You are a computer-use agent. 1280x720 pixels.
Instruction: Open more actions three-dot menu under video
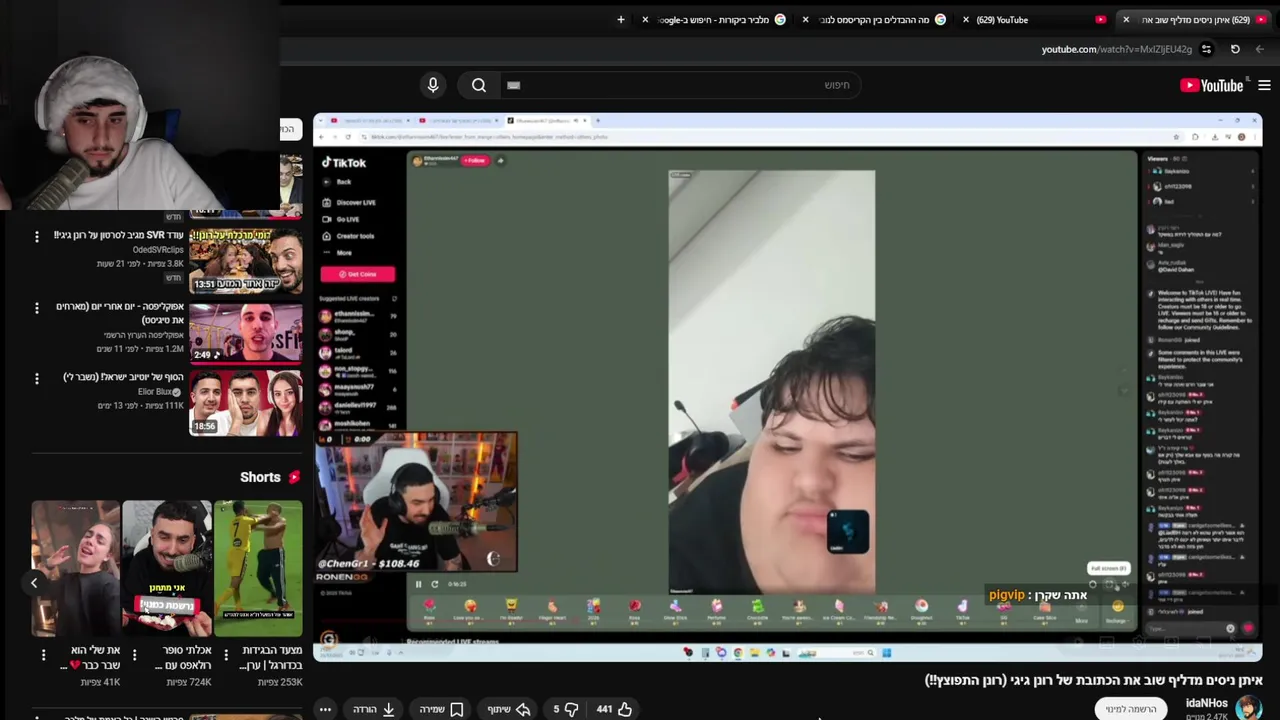[325, 709]
